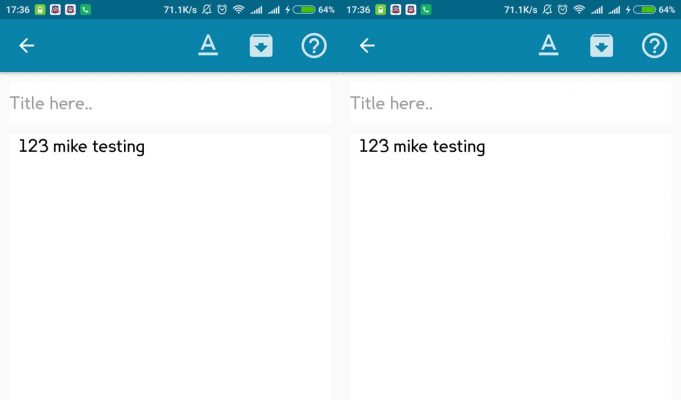Tap '123 mike testing' text in right note
681x400 pixels.
click(422, 147)
